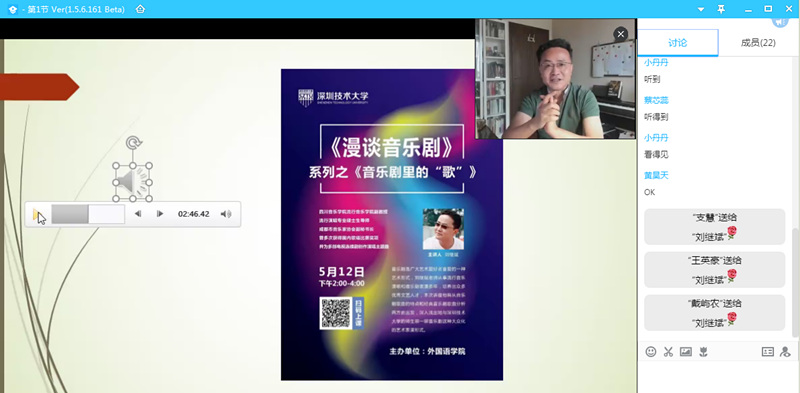The width and height of the screenshot is (800, 393).
Task: Click the speaker audio object on slide
Action: 132,182
